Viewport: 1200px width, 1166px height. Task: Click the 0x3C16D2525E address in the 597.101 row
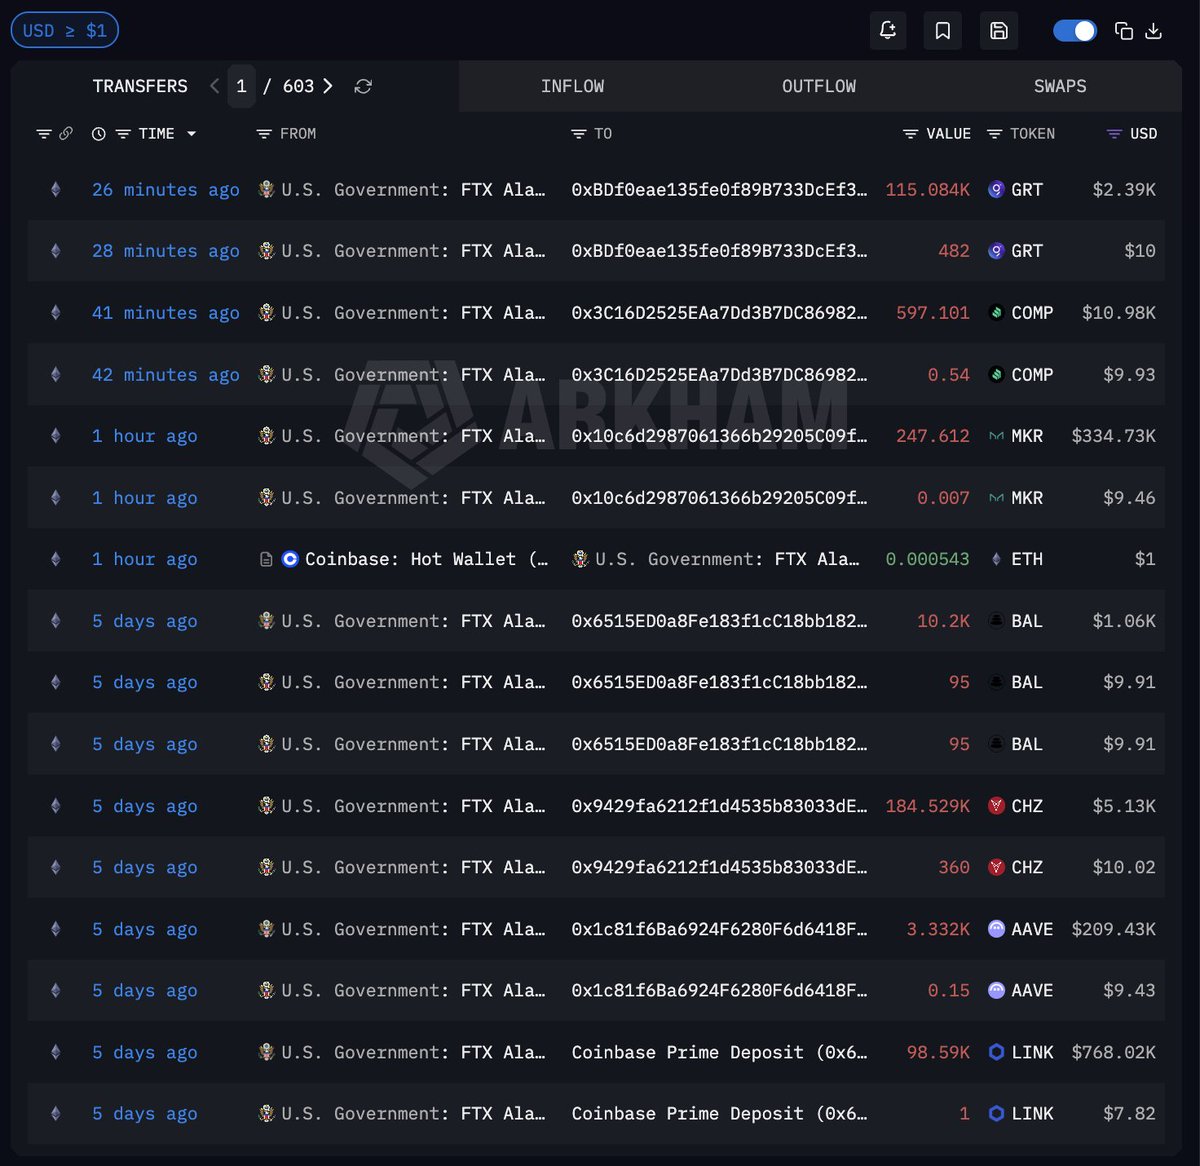click(719, 313)
